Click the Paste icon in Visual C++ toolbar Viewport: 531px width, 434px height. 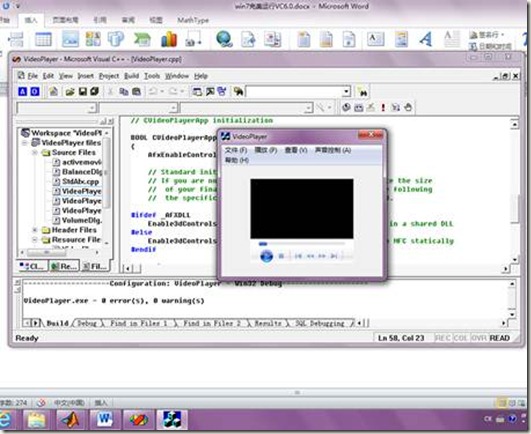tap(136, 91)
